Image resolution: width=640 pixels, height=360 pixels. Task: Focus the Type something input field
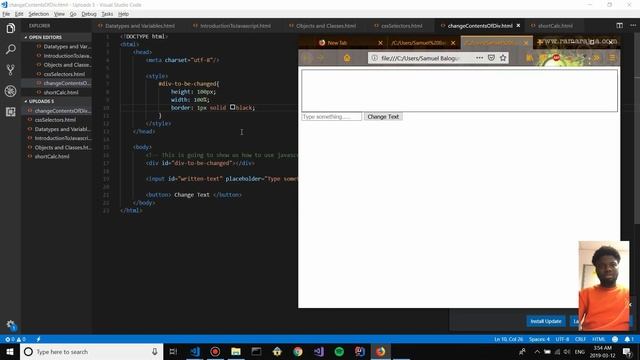(x=331, y=117)
